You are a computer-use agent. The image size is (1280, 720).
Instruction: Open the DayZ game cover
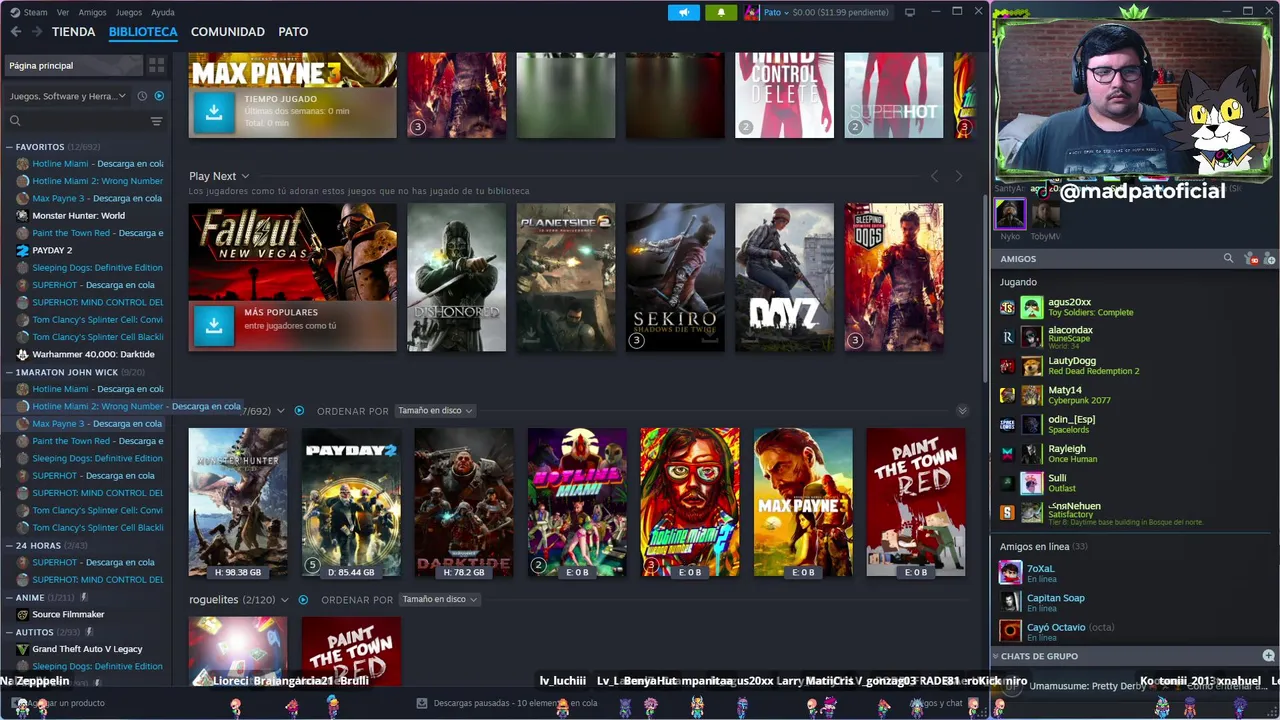coord(784,277)
